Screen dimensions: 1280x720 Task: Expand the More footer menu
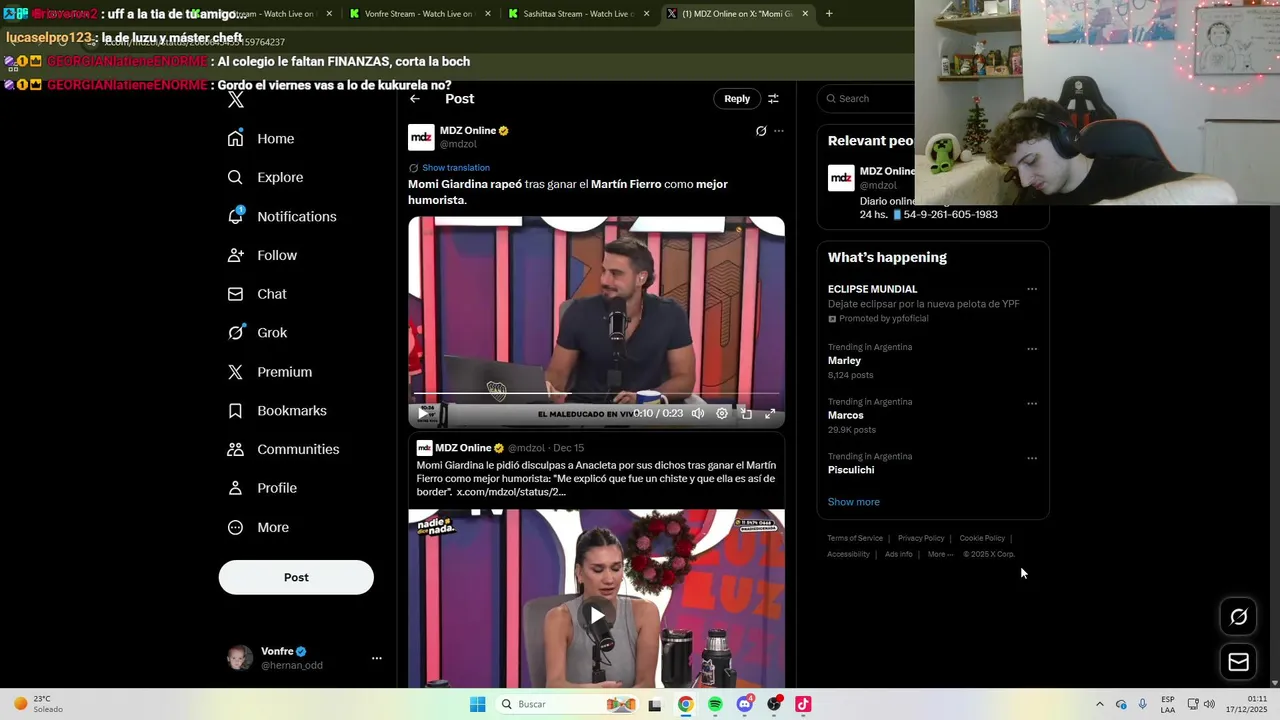point(940,554)
